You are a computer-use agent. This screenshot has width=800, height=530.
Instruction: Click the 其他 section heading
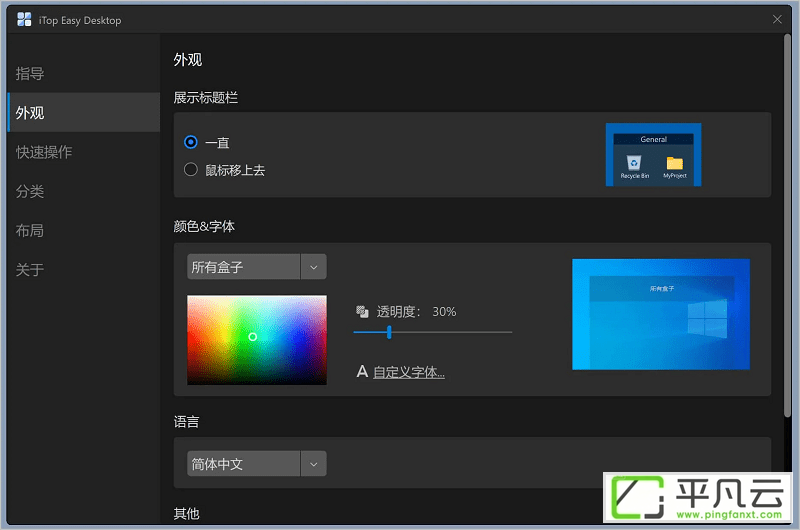[x=186, y=513]
